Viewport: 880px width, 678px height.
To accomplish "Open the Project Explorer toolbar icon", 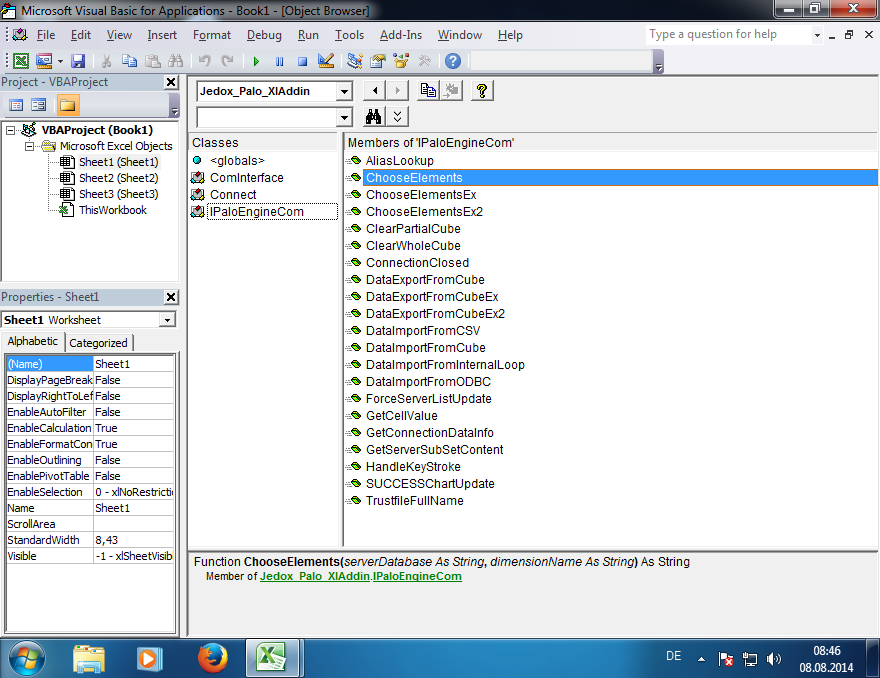I will click(355, 61).
